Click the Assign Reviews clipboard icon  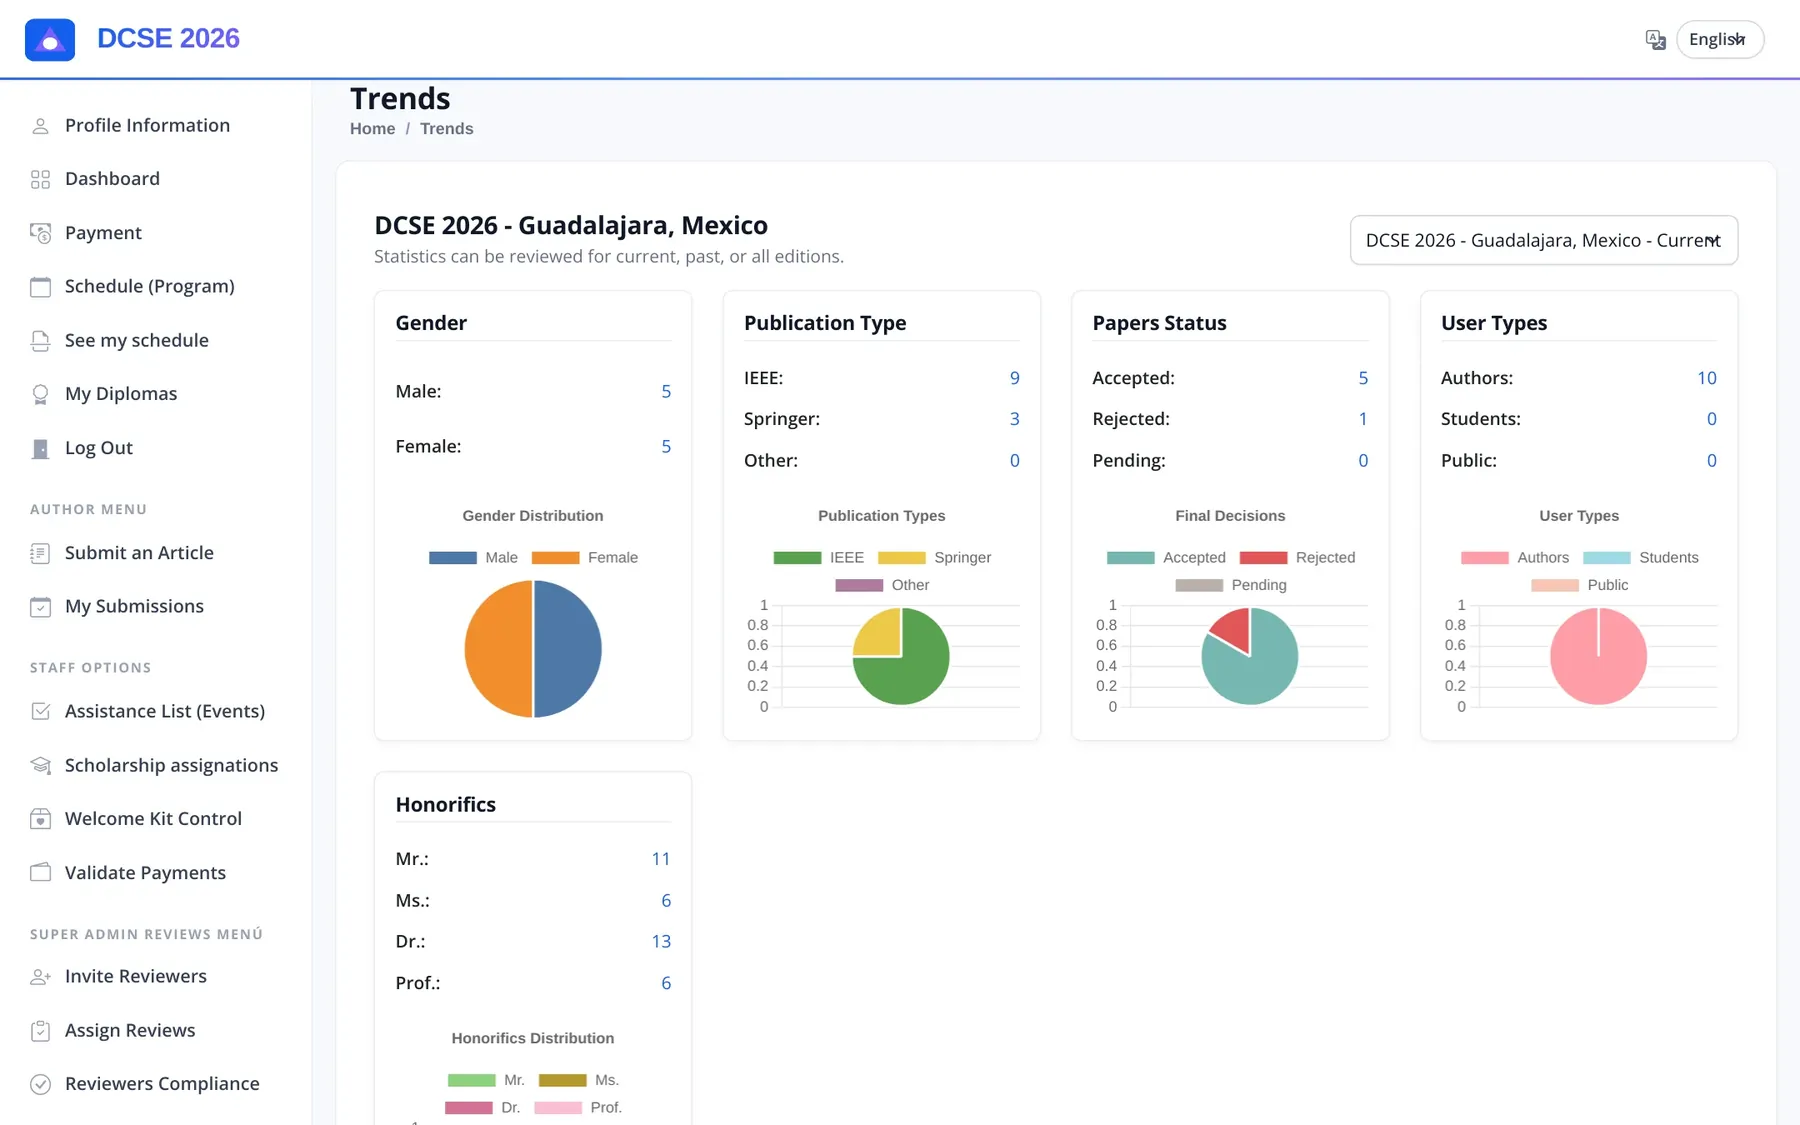pos(40,1031)
